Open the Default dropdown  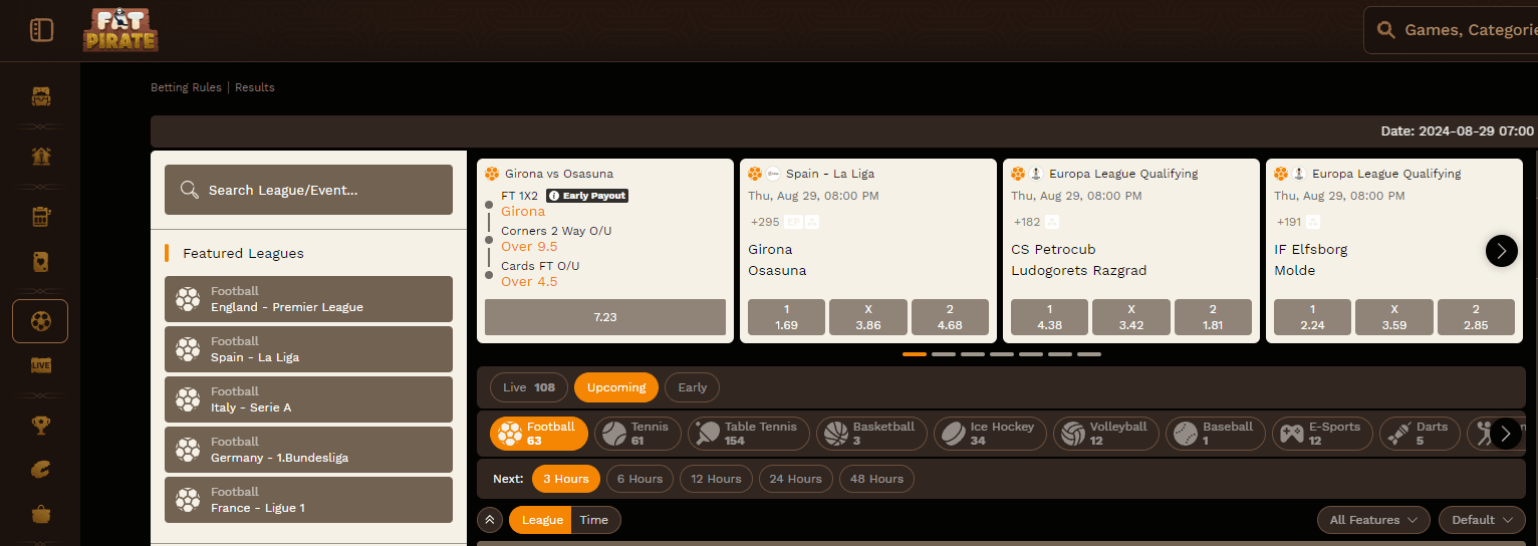tap(1482, 520)
